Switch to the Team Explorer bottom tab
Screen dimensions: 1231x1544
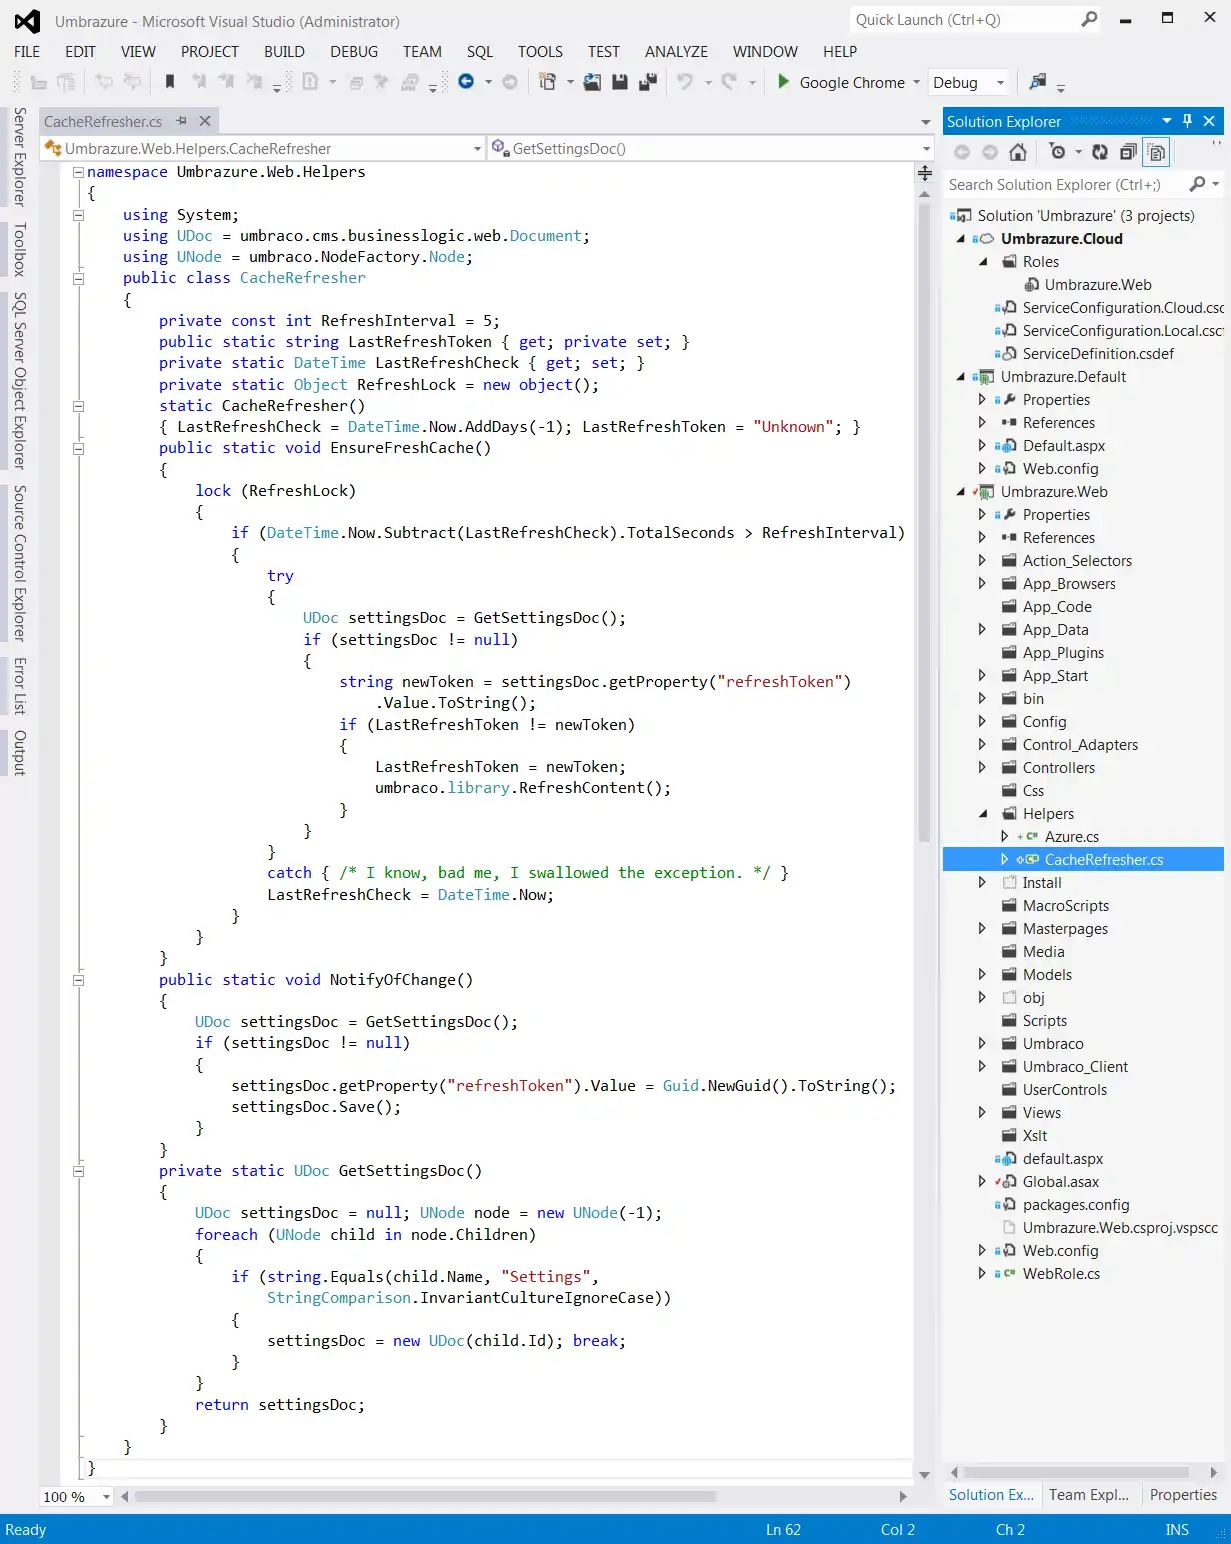click(1088, 1495)
